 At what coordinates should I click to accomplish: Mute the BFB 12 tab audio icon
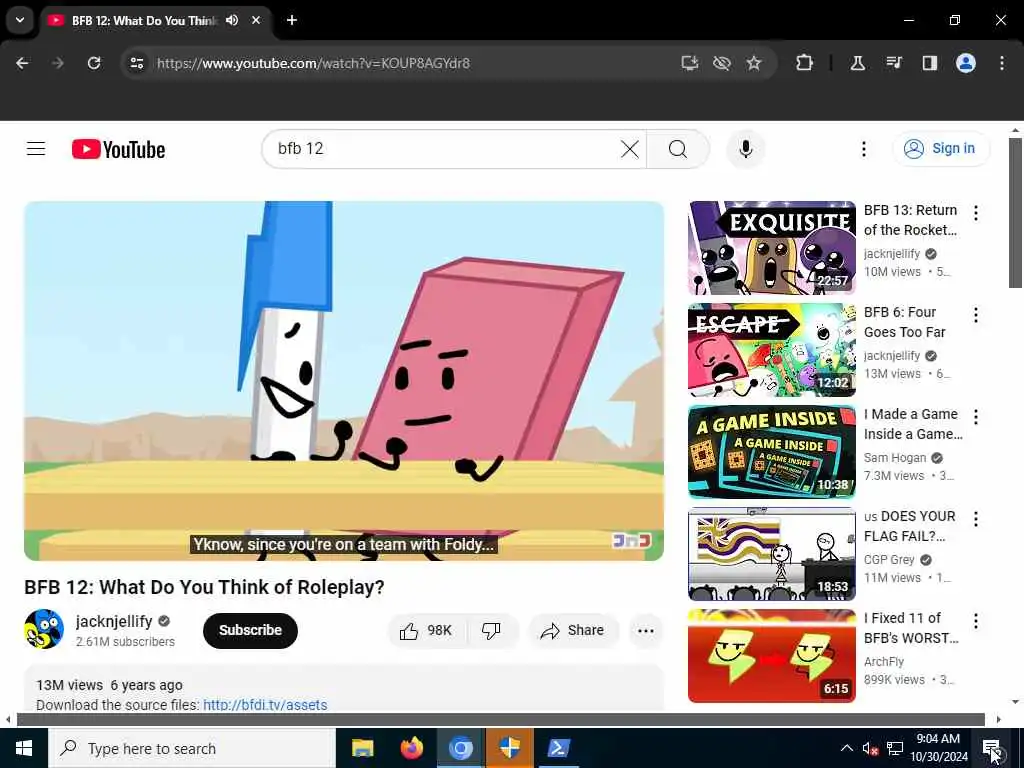coord(232,20)
